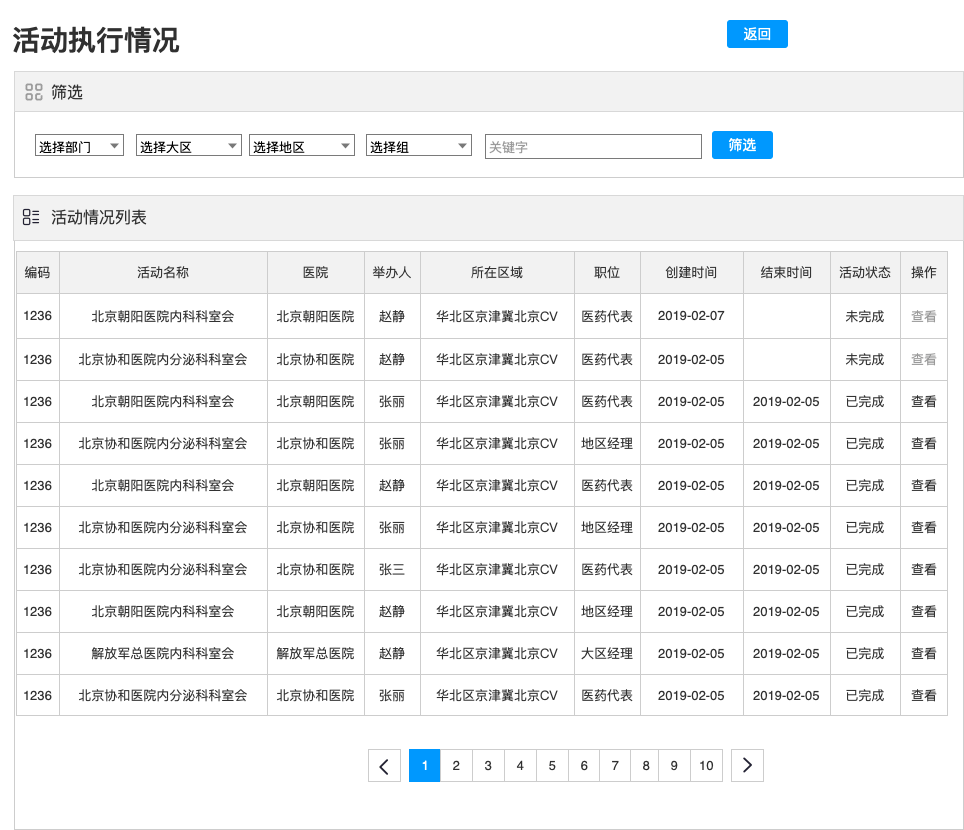This screenshot has width=964, height=830.
Task: Click the 解放军总医院 hospital cell
Action: pos(315,654)
